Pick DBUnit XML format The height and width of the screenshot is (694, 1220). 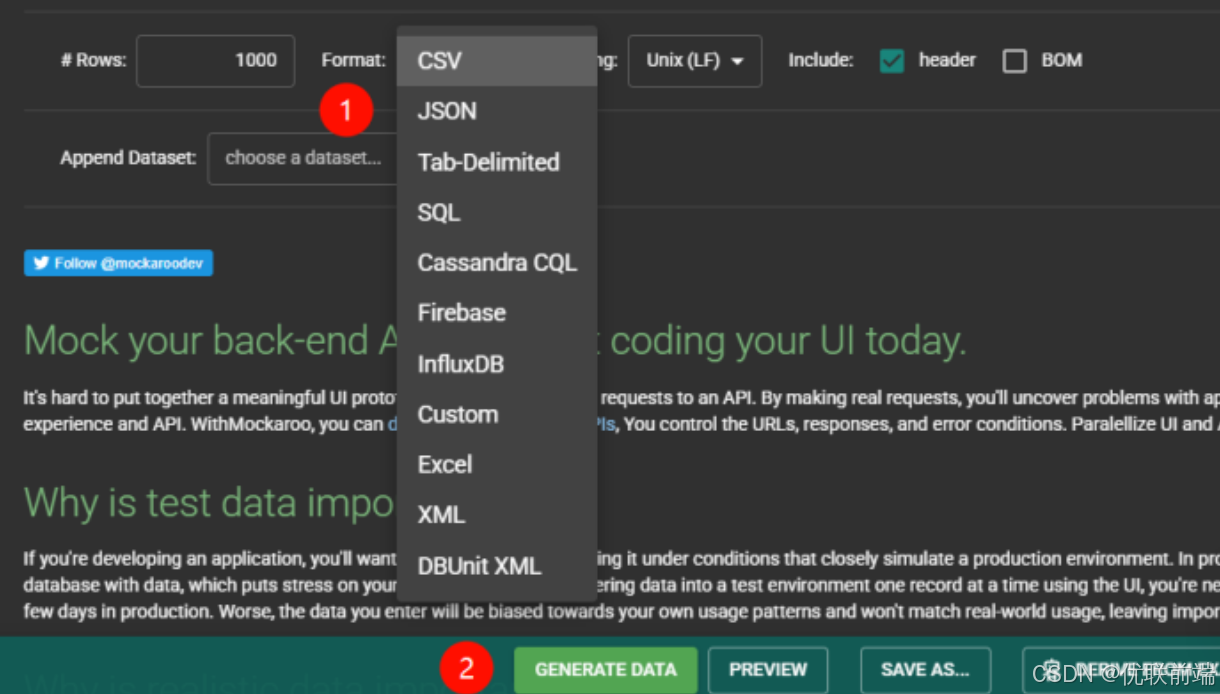point(497,566)
